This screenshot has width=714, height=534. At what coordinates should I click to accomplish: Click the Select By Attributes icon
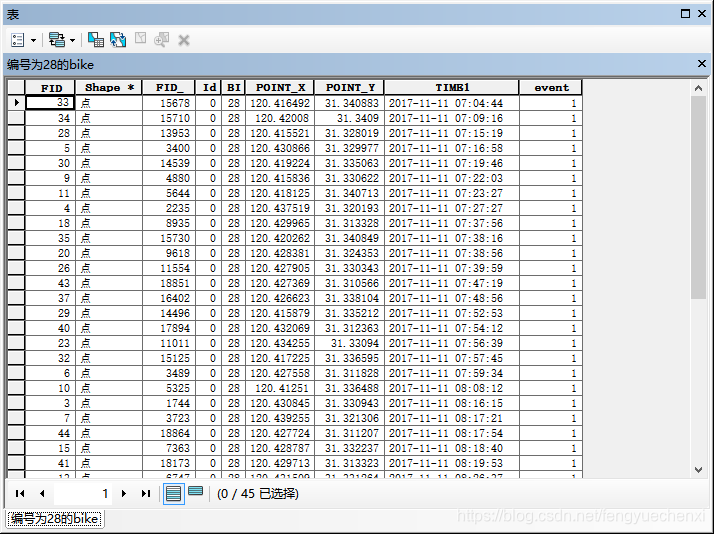(96, 40)
